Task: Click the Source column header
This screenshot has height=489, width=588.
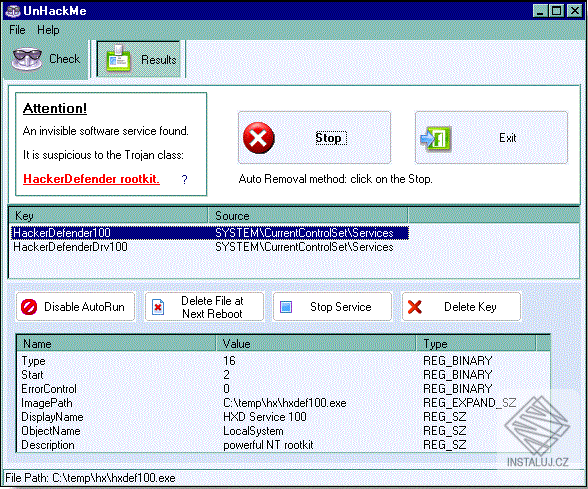Action: (308, 216)
